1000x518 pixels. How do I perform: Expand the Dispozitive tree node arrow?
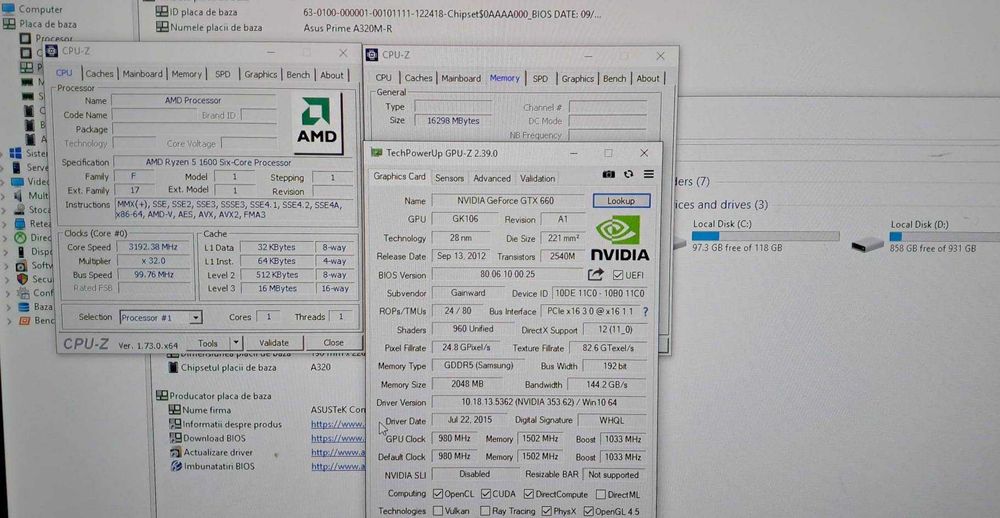click(x=8, y=251)
